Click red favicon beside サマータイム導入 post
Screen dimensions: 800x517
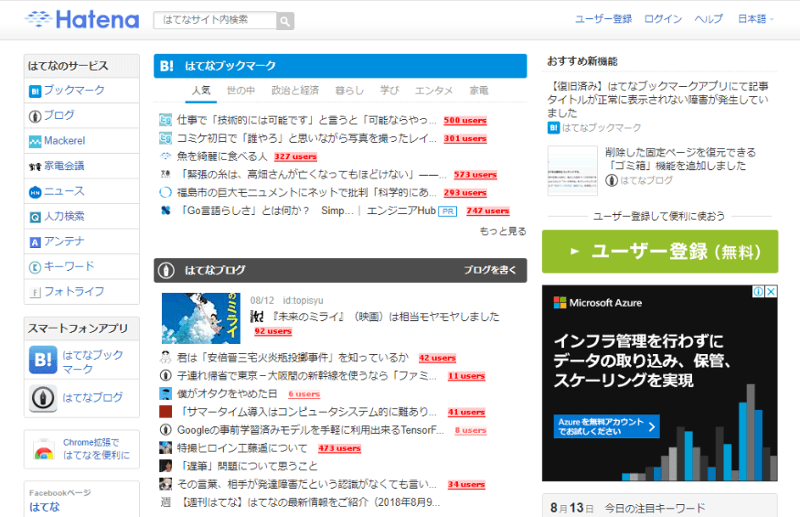[165, 411]
